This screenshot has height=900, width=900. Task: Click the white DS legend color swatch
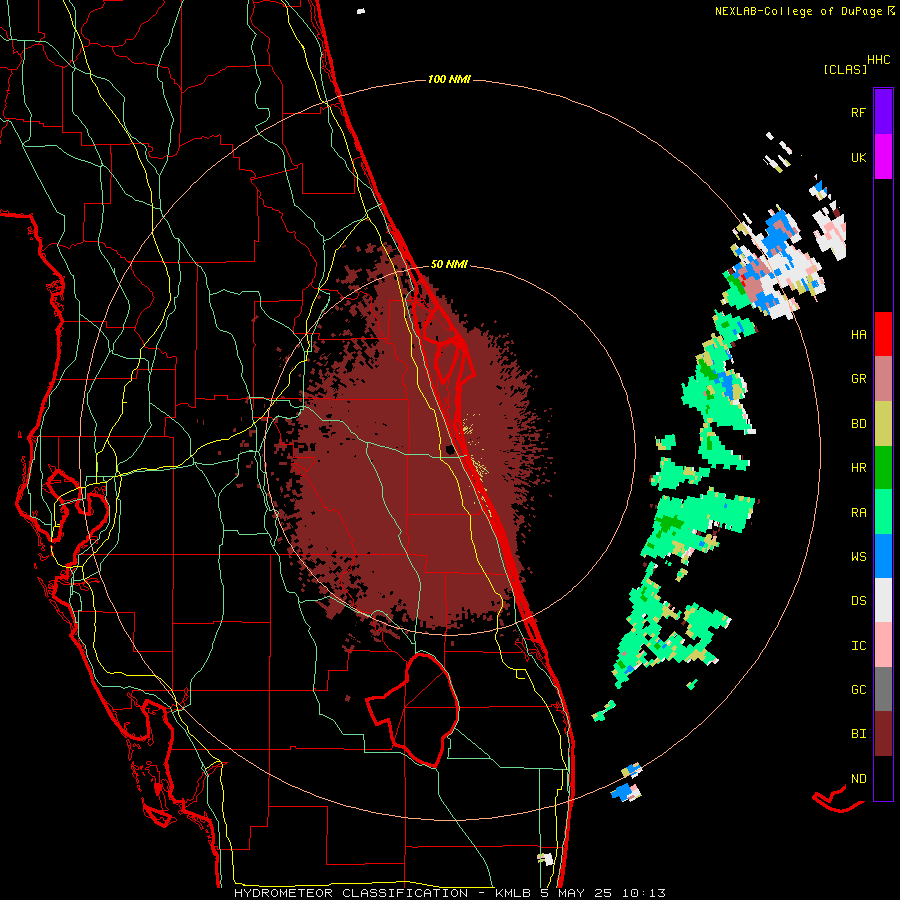(x=883, y=600)
